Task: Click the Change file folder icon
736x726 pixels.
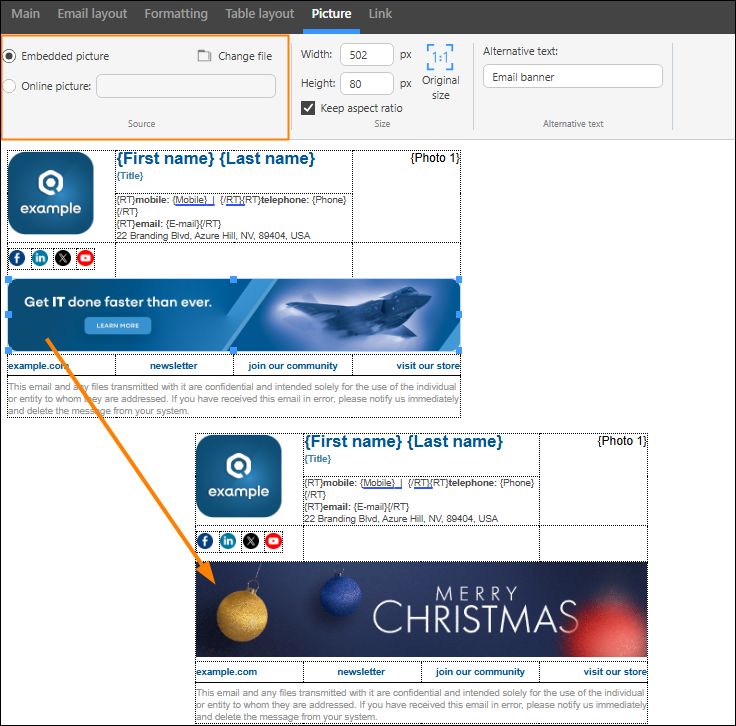Action: point(204,56)
